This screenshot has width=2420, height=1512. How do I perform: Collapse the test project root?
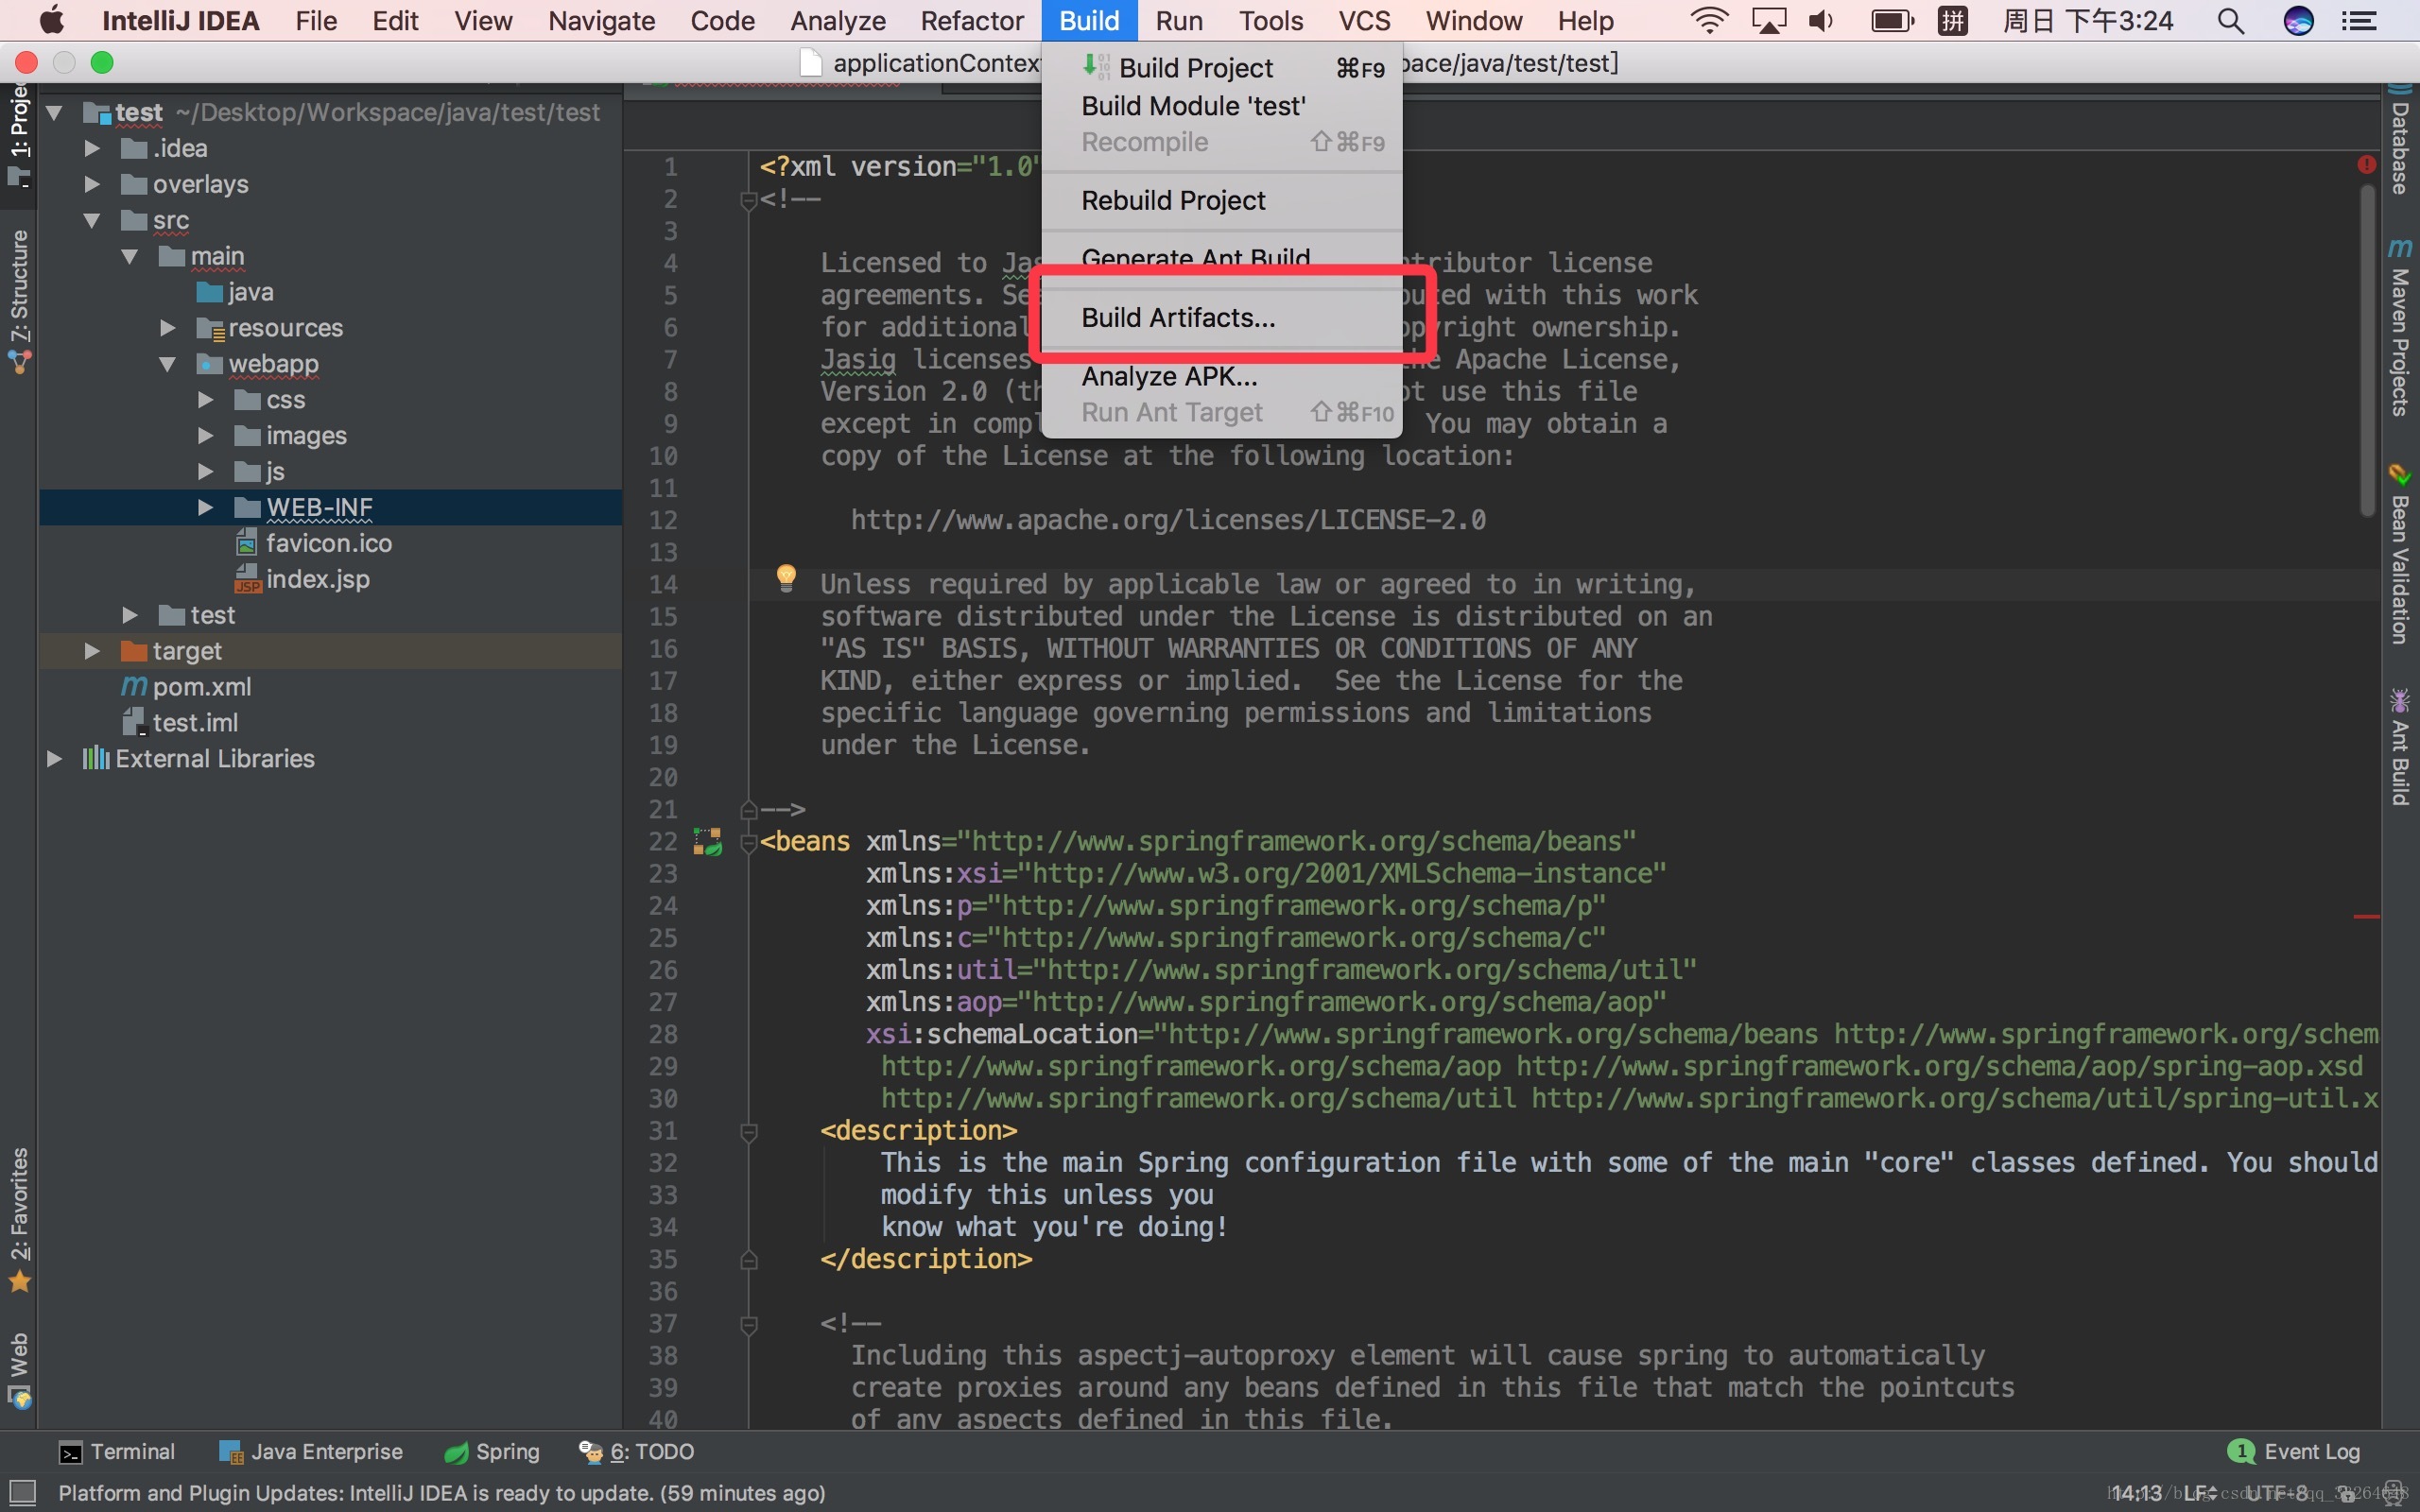54,112
